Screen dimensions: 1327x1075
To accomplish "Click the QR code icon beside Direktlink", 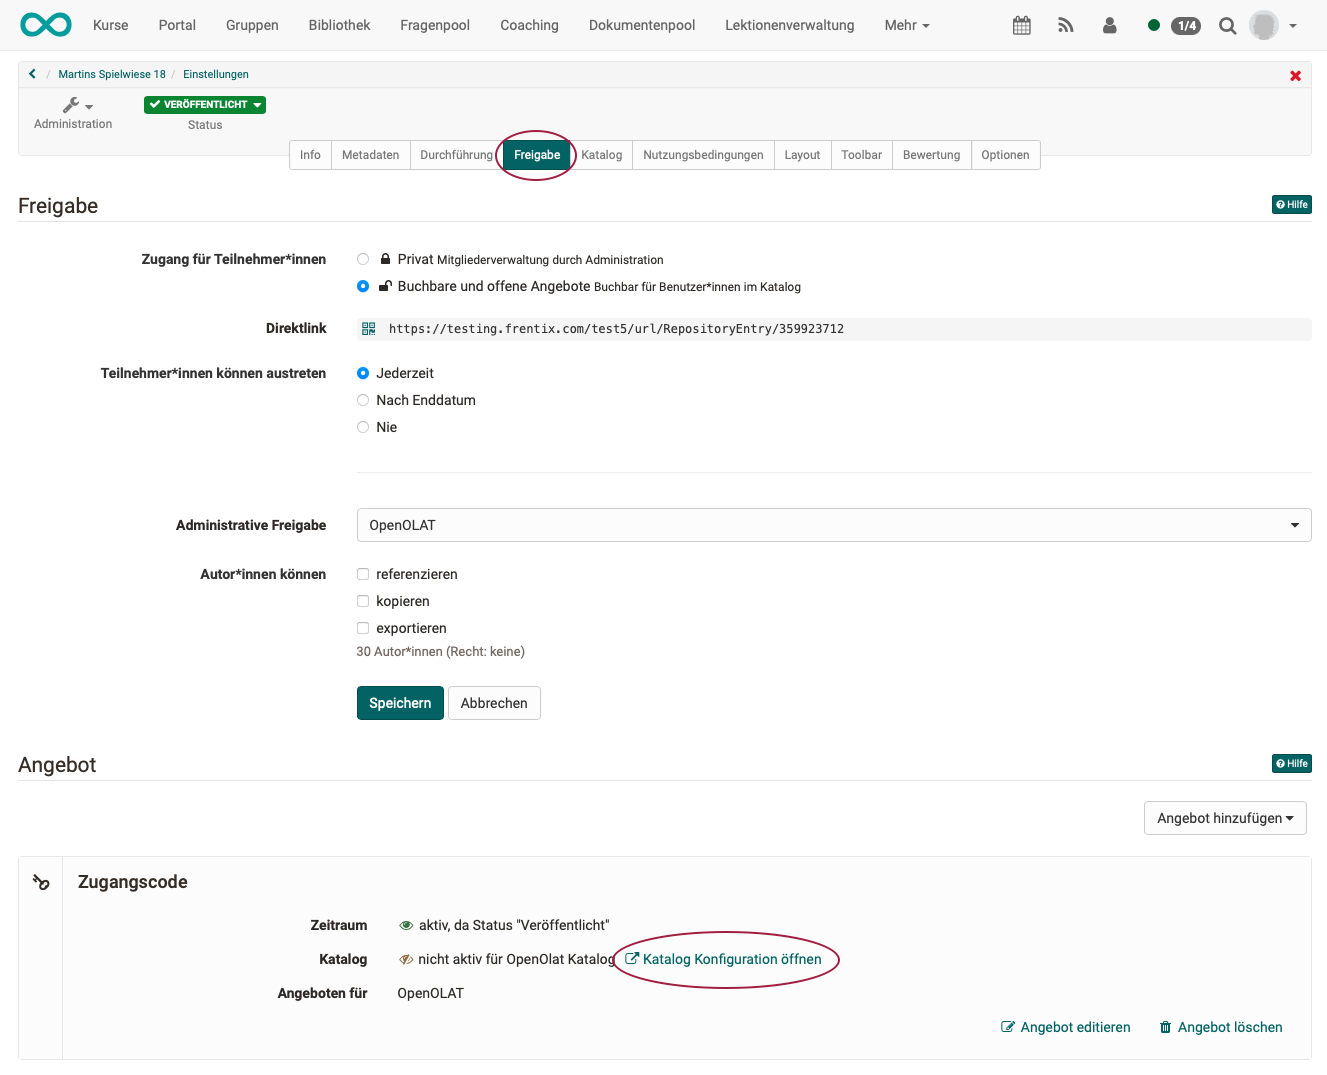I will point(369,329).
